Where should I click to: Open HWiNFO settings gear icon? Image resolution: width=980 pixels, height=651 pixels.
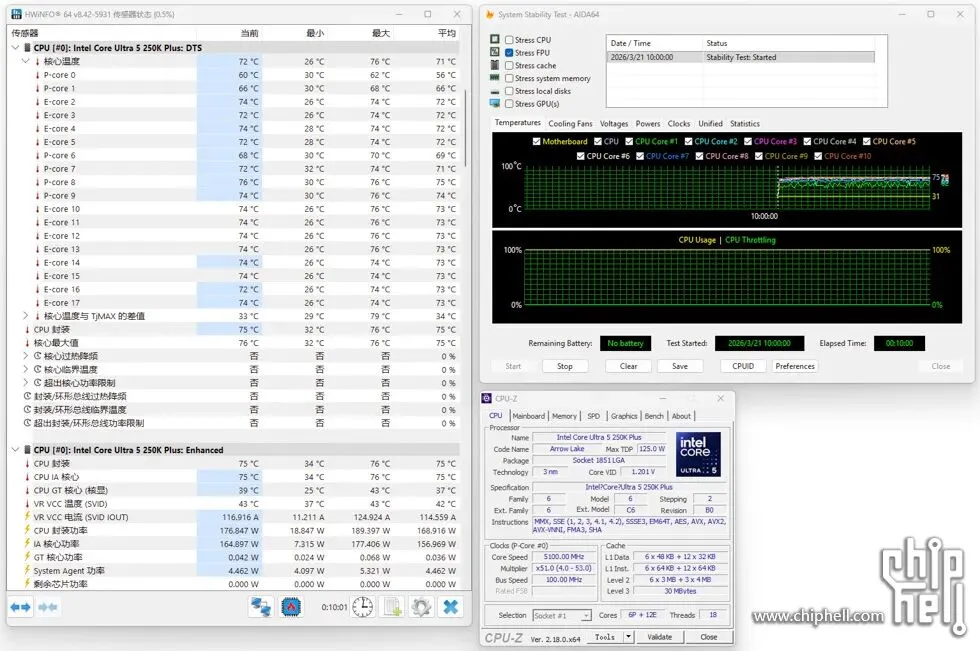(x=421, y=607)
